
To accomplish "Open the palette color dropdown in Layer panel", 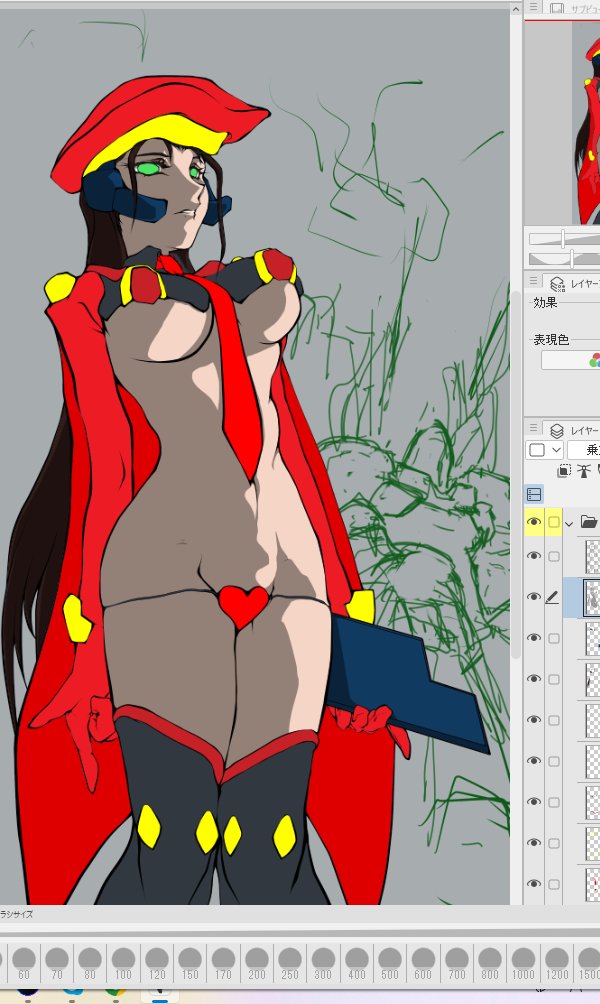I will click(x=544, y=449).
